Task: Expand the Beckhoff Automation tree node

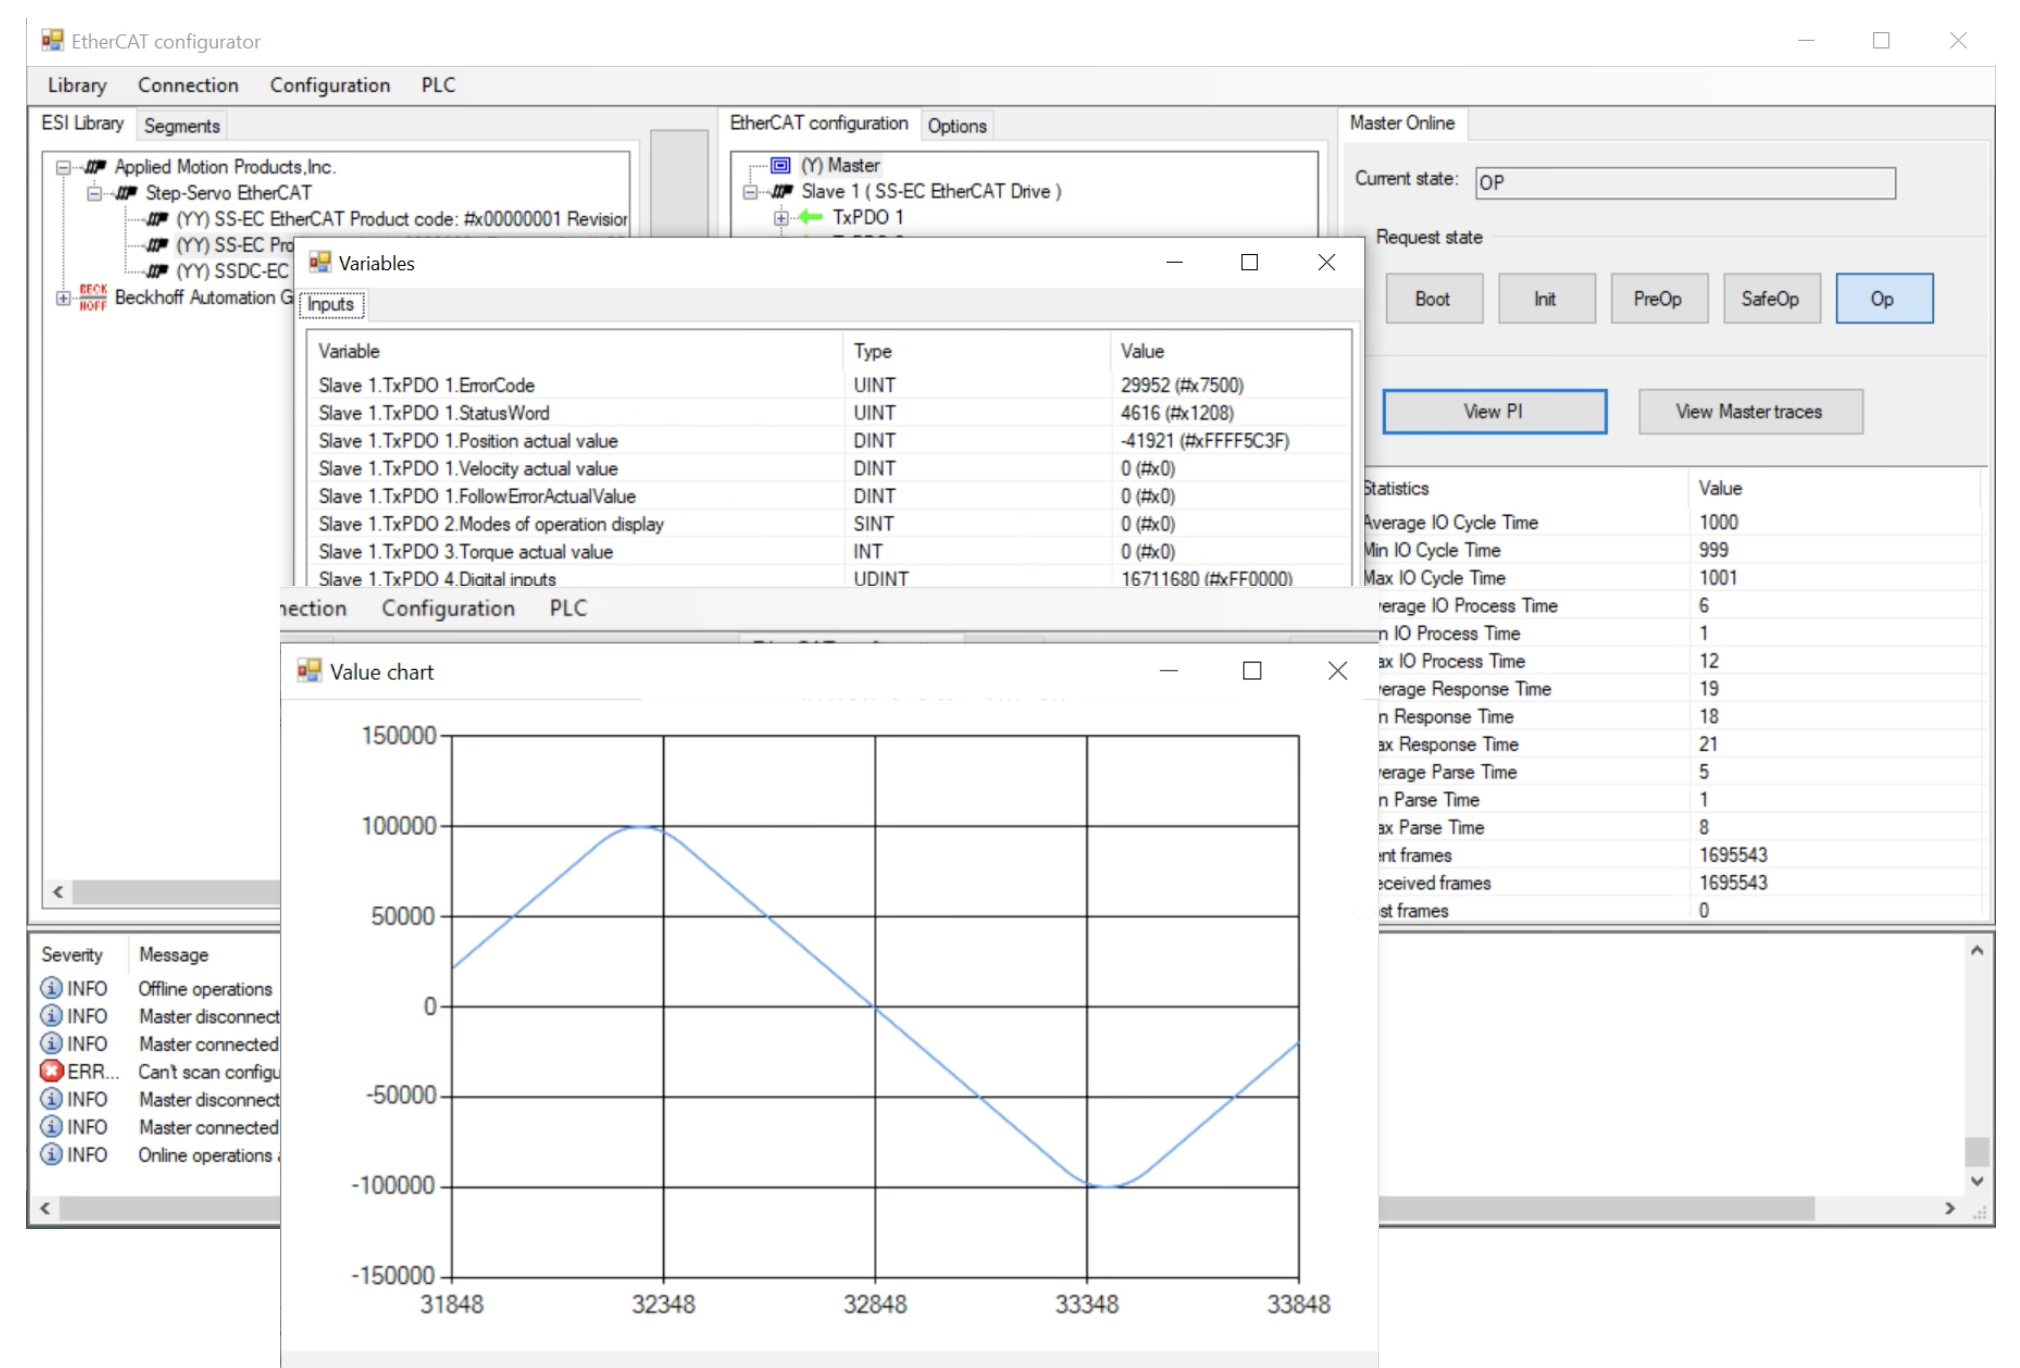Action: pyautogui.click(x=63, y=297)
